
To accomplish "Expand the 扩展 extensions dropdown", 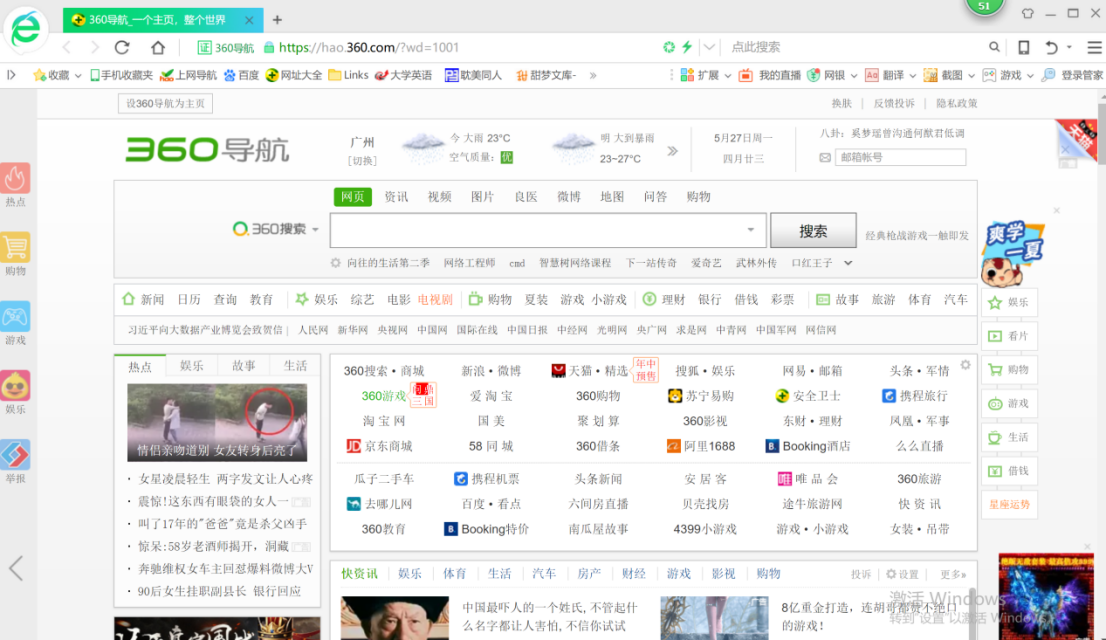I will click(727, 76).
